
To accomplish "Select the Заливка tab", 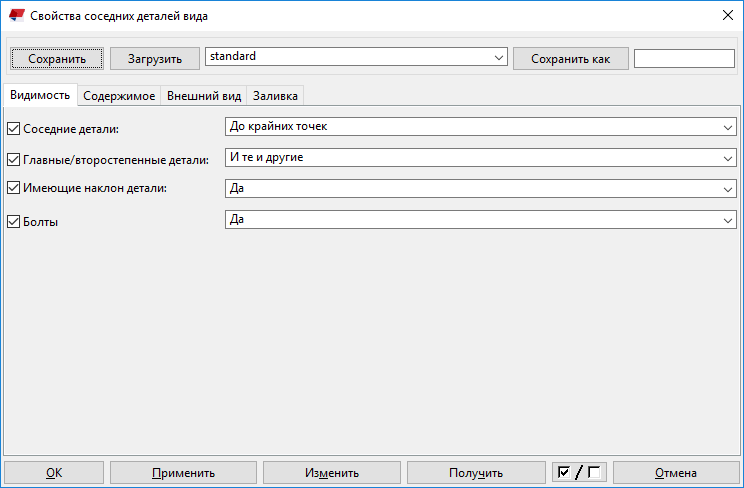I will pos(275,96).
